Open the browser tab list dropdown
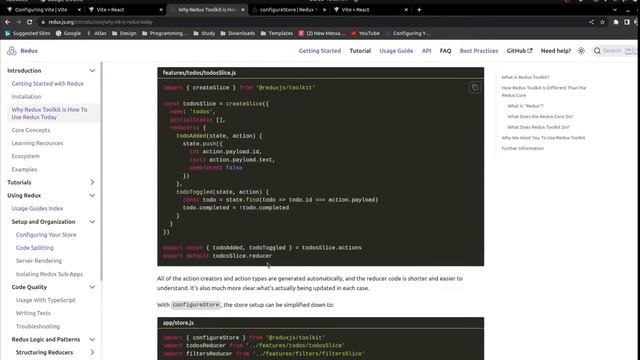 [x=615, y=9]
